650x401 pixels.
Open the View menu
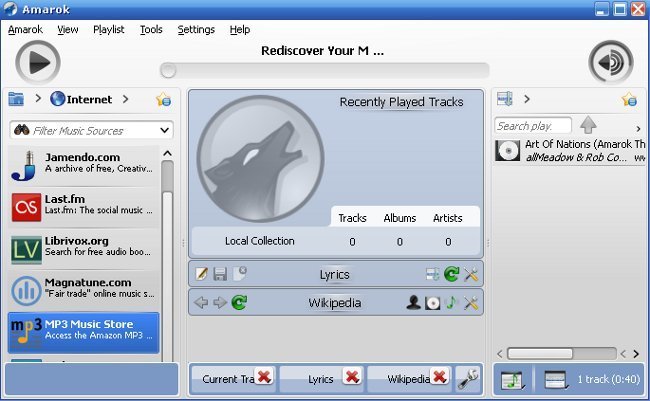pos(68,29)
